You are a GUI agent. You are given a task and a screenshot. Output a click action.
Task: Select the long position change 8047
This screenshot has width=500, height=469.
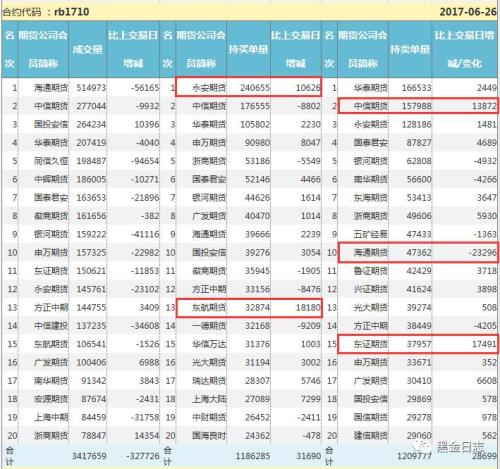tap(310, 143)
